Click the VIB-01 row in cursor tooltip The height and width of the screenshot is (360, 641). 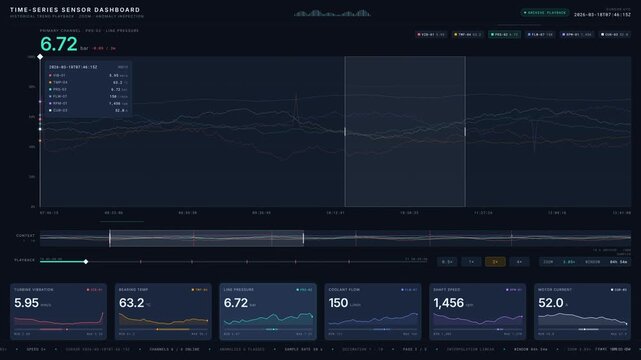point(88,76)
